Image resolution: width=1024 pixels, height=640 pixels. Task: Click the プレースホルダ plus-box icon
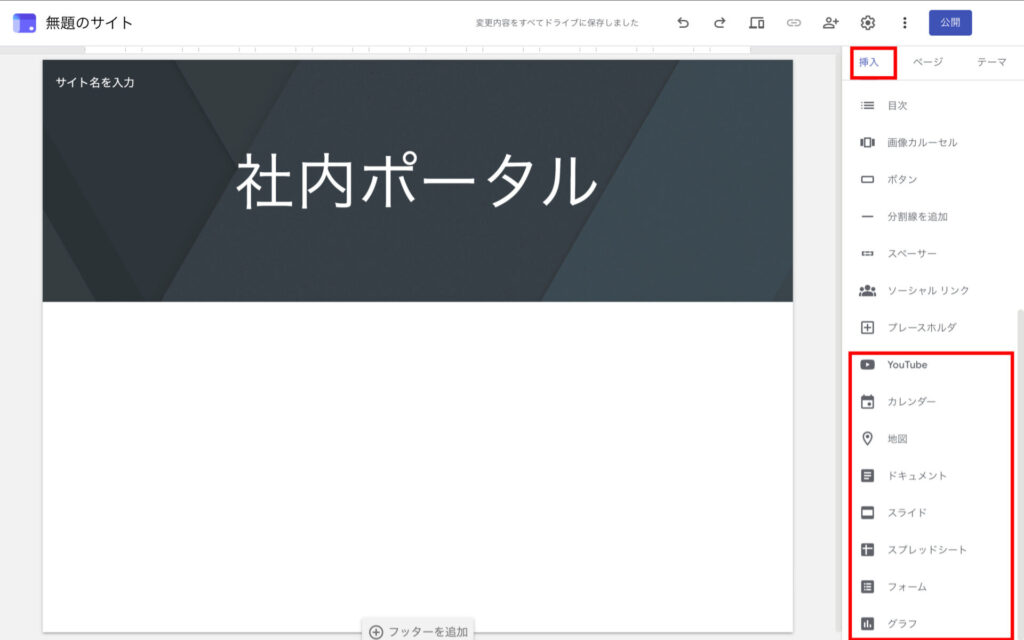point(867,327)
